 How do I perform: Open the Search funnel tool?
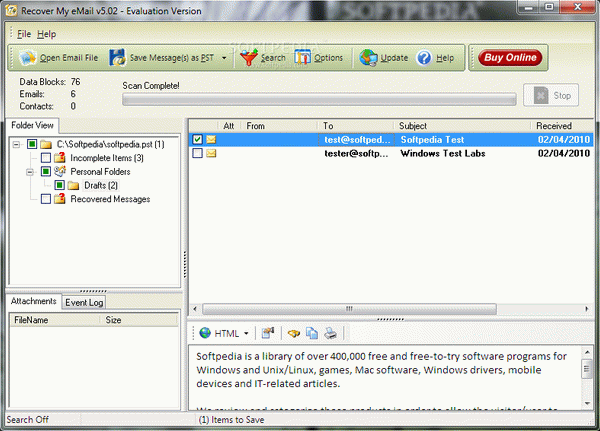point(249,58)
